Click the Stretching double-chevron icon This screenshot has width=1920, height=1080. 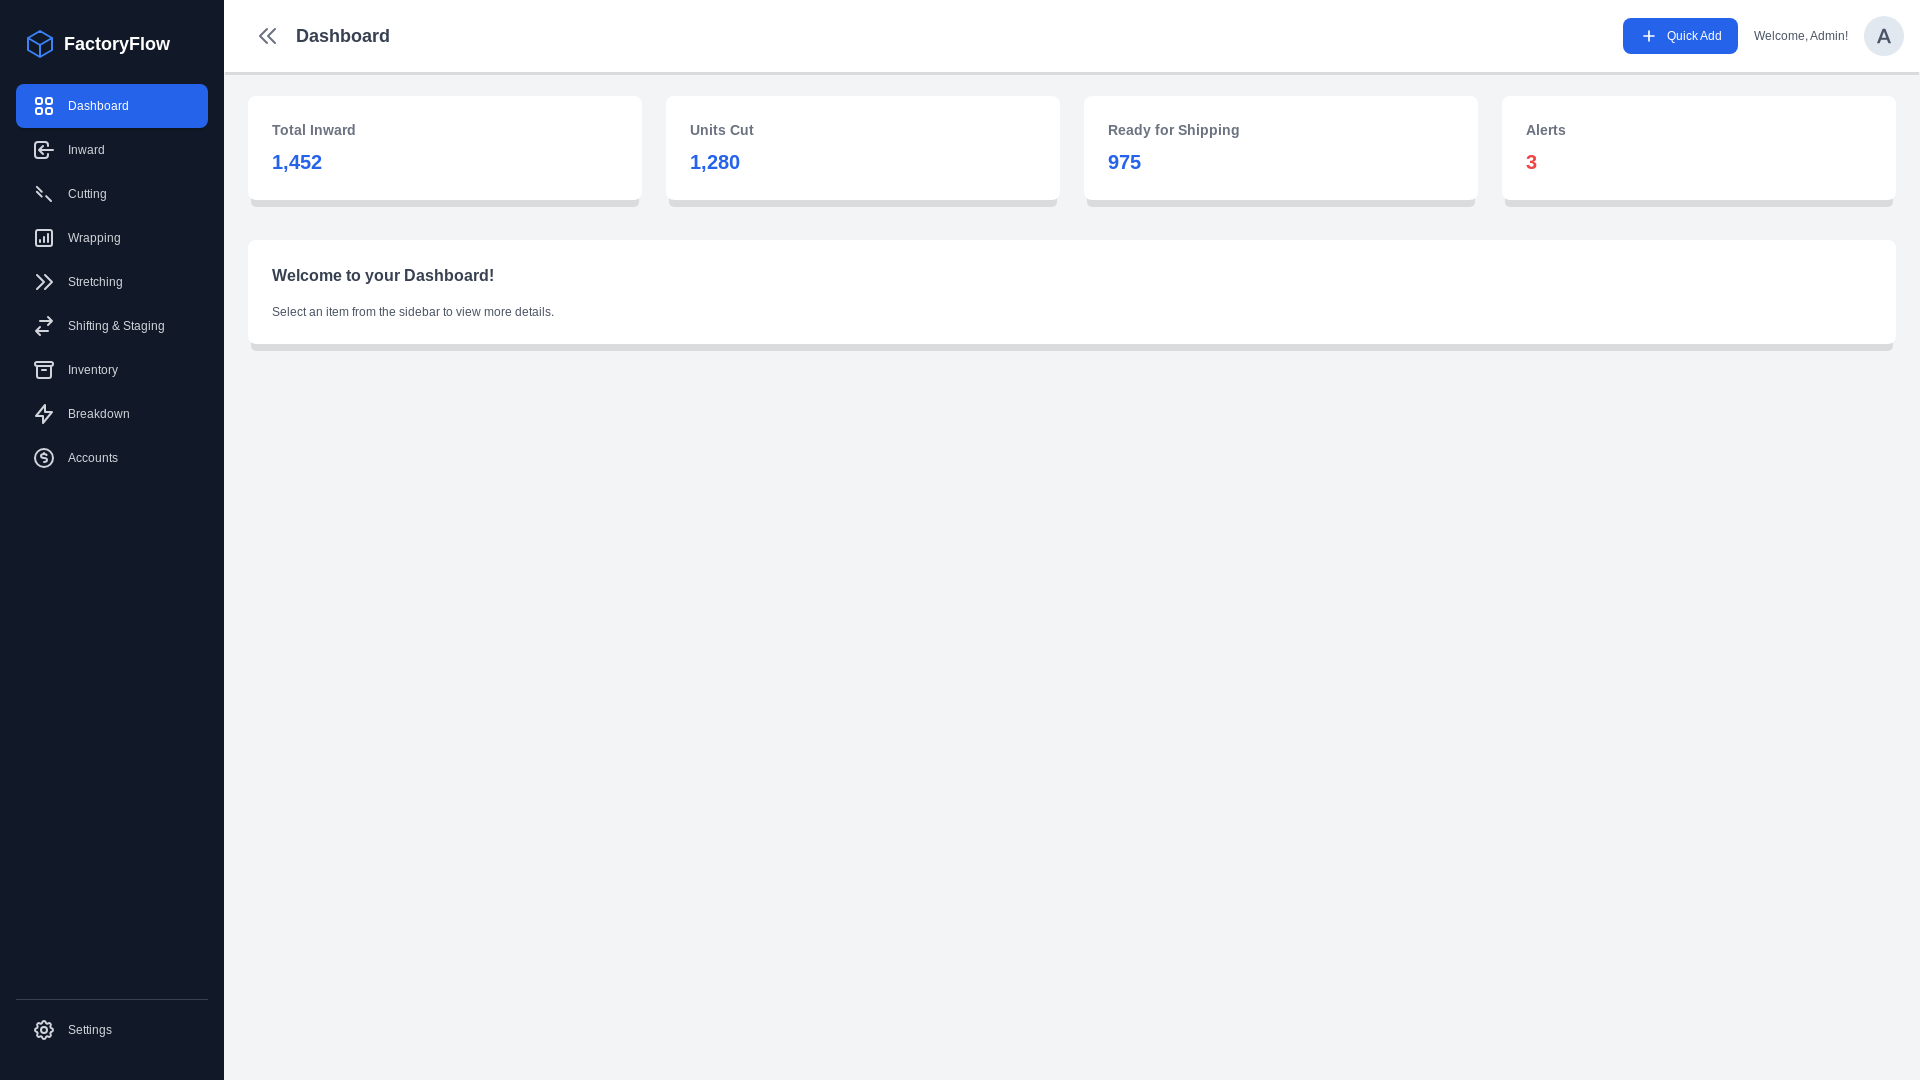44,282
